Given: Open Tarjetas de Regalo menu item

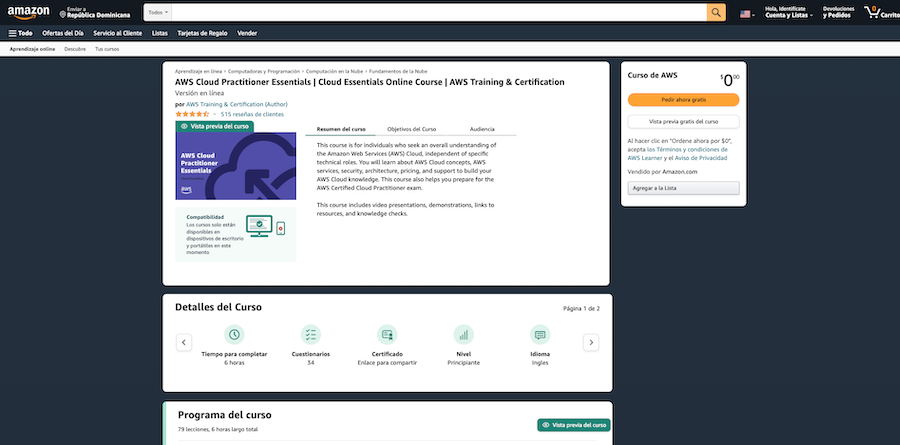Looking at the screenshot, I should [202, 33].
